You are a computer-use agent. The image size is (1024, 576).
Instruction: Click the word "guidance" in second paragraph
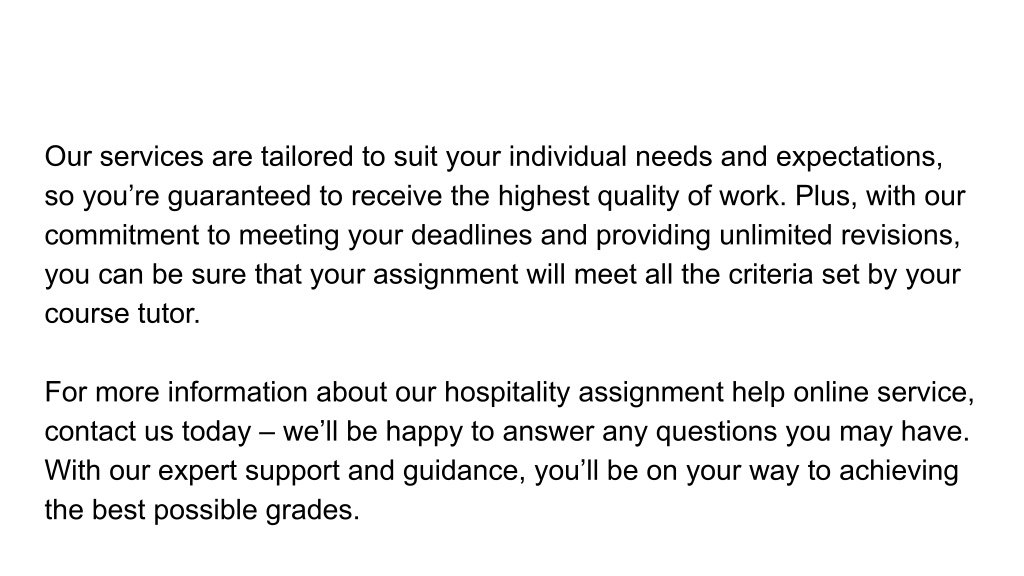463,472
